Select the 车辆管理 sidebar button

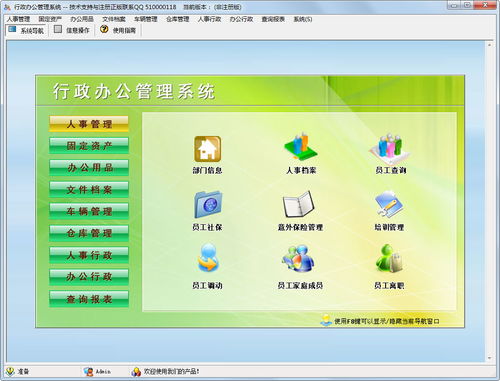89,211
